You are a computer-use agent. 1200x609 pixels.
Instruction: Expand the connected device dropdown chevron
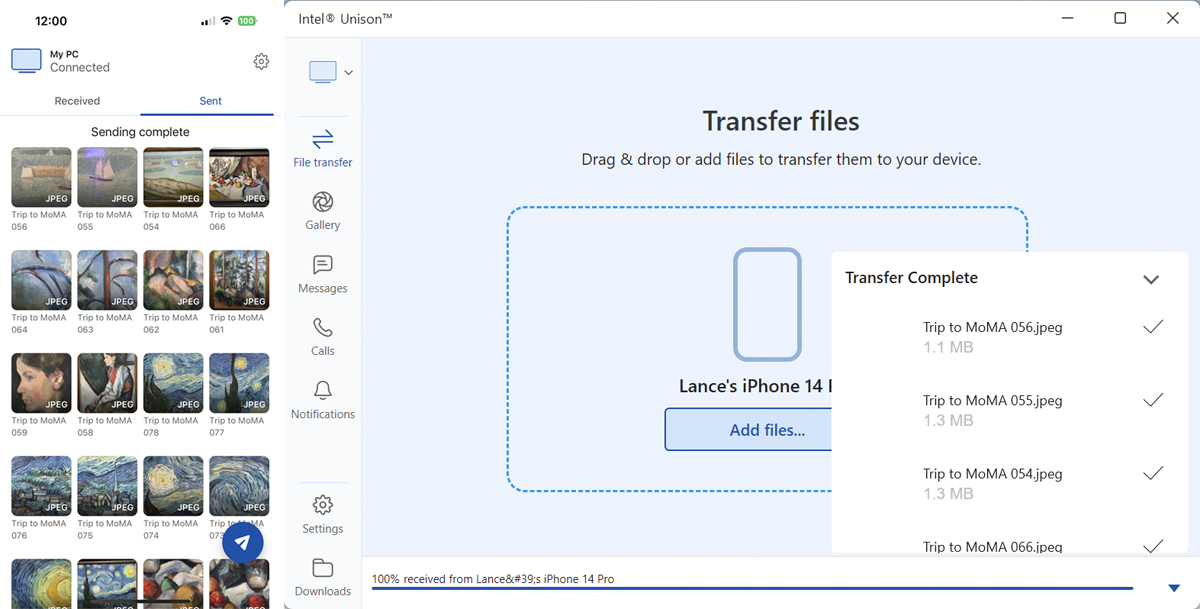click(x=348, y=72)
